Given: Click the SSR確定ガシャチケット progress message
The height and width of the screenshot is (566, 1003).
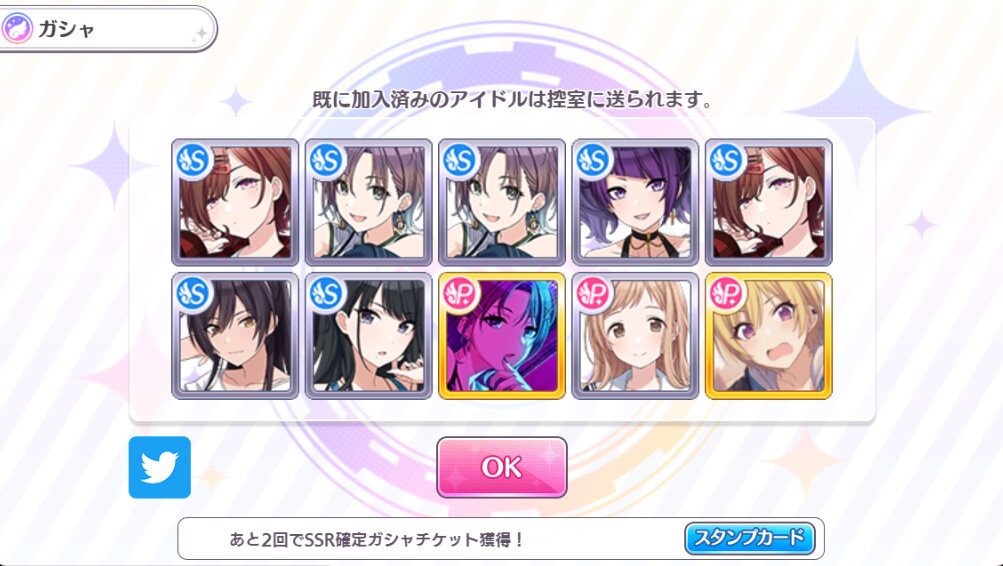Looking at the screenshot, I should (x=376, y=539).
